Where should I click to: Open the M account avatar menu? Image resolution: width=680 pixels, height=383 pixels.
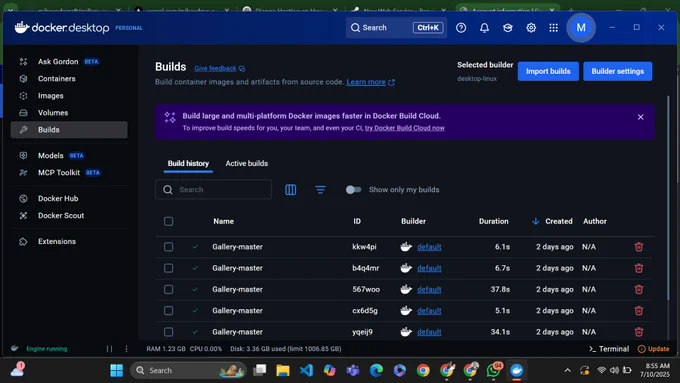tap(581, 28)
